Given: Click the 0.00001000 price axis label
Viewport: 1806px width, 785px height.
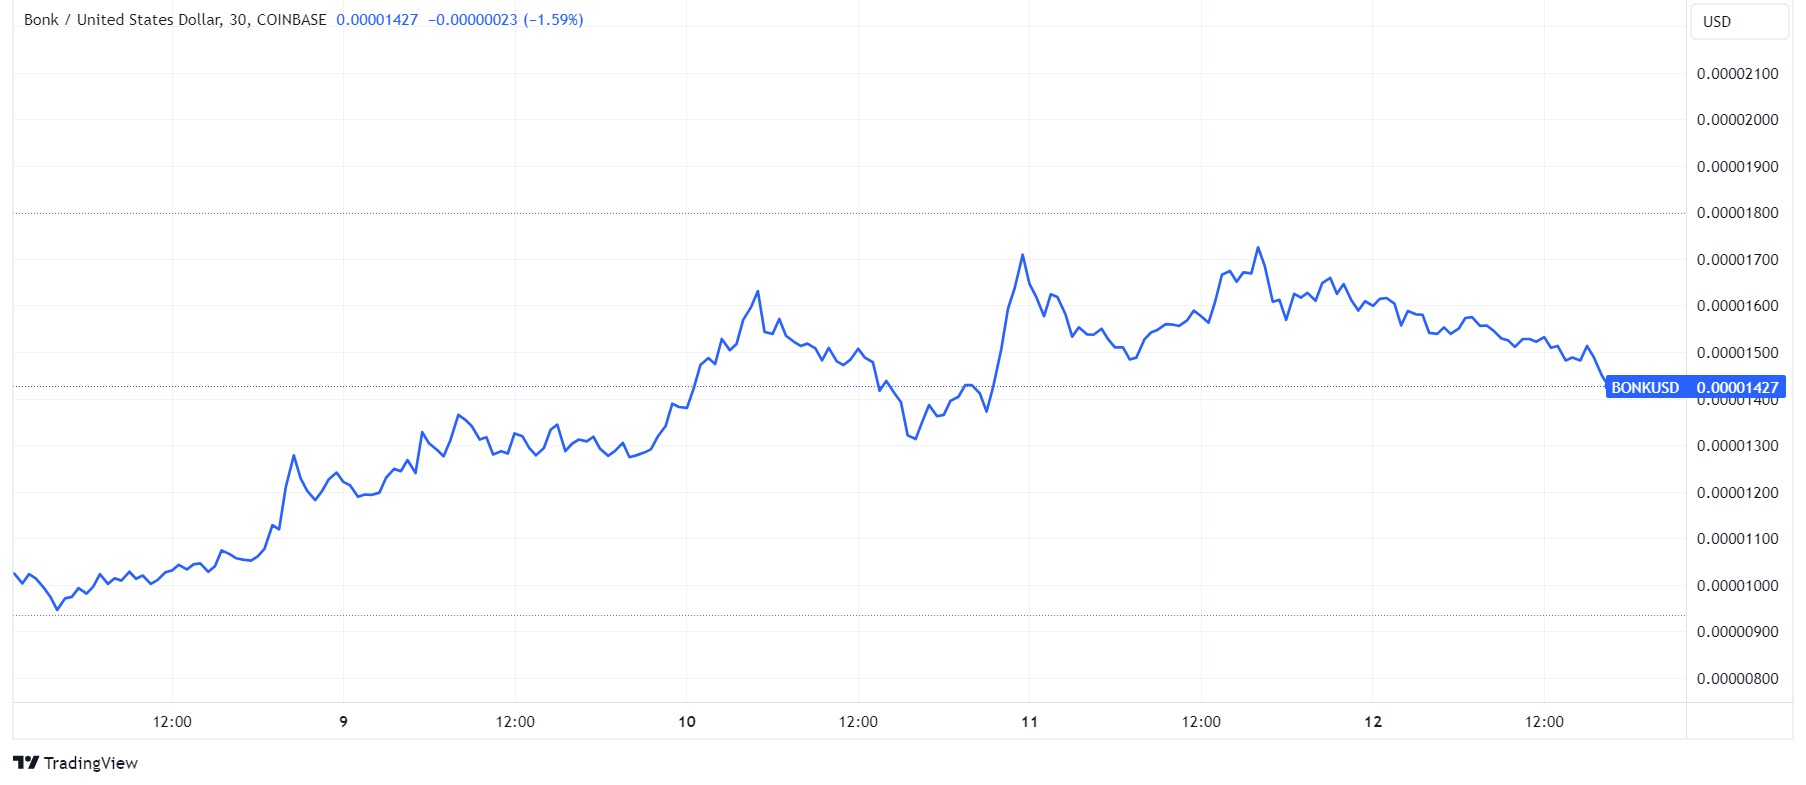Looking at the screenshot, I should coord(1737,586).
